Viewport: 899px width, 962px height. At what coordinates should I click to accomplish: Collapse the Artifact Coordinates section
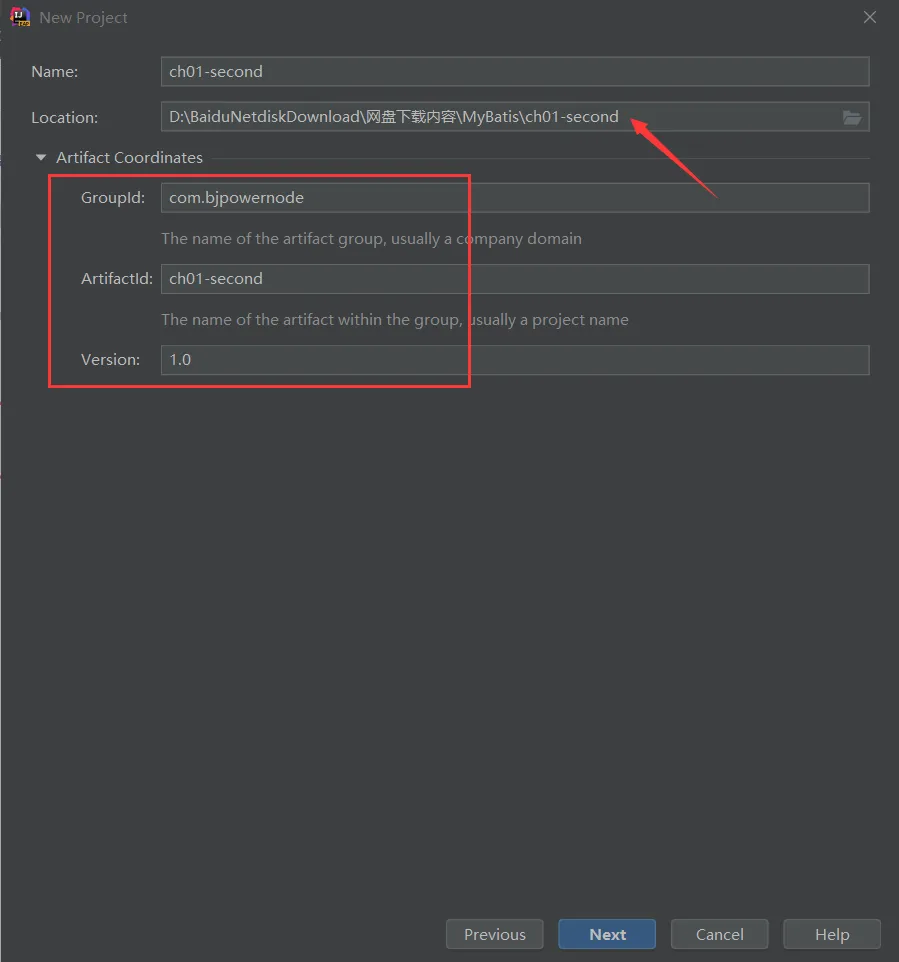[41, 158]
